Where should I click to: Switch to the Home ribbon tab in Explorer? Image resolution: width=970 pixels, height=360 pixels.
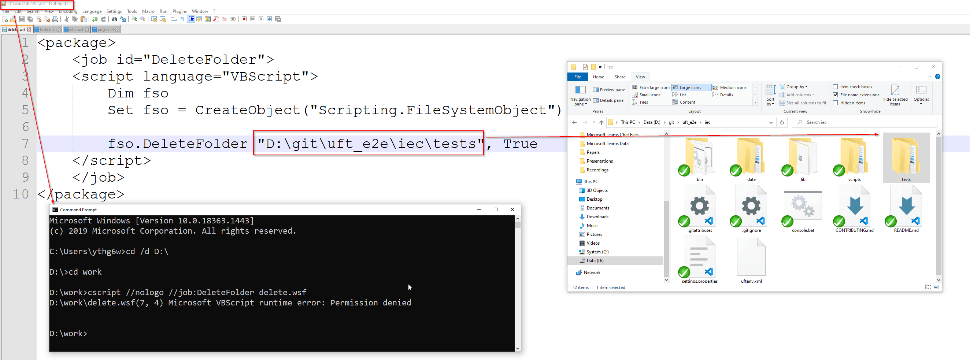tap(598, 77)
